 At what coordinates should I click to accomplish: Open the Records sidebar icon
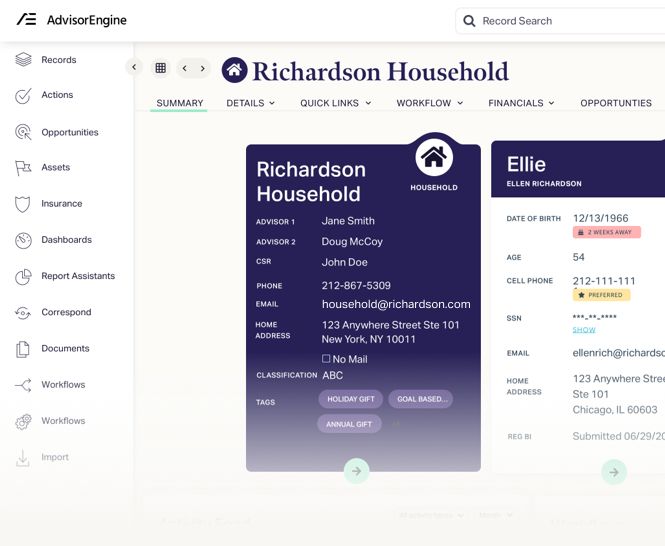point(23,59)
